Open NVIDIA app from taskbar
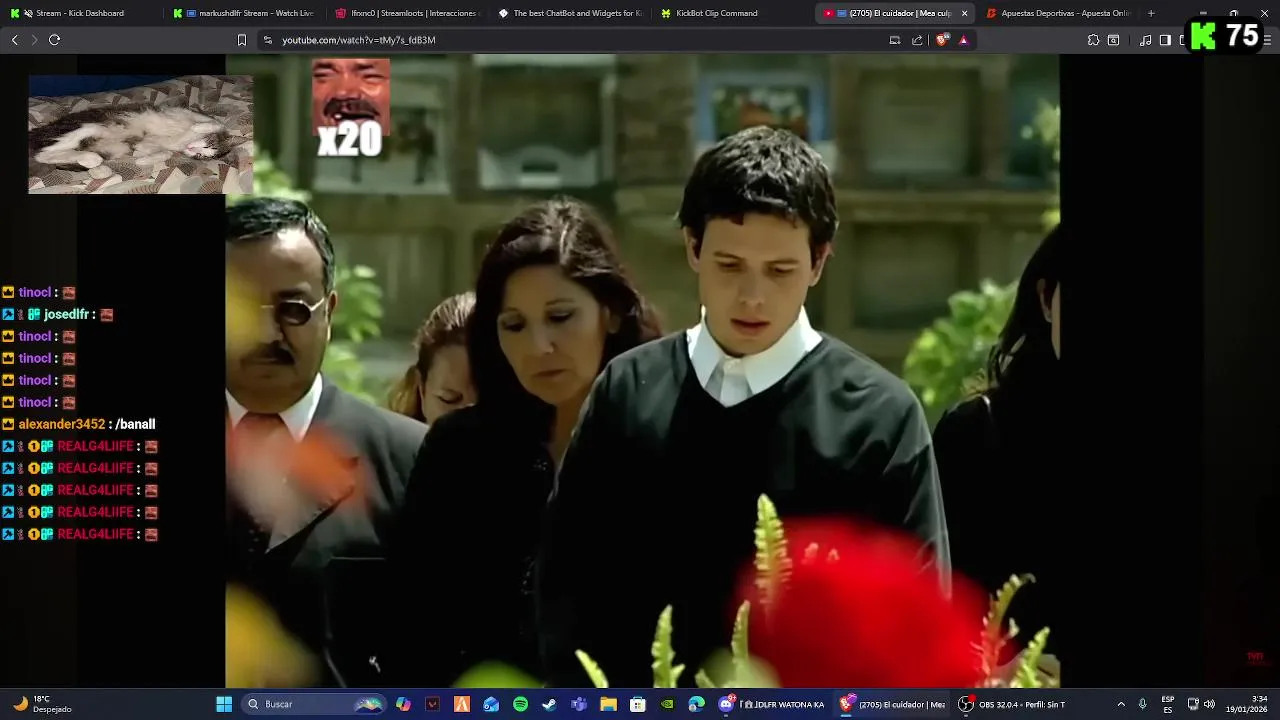The height and width of the screenshot is (720, 1280). pyautogui.click(x=667, y=704)
